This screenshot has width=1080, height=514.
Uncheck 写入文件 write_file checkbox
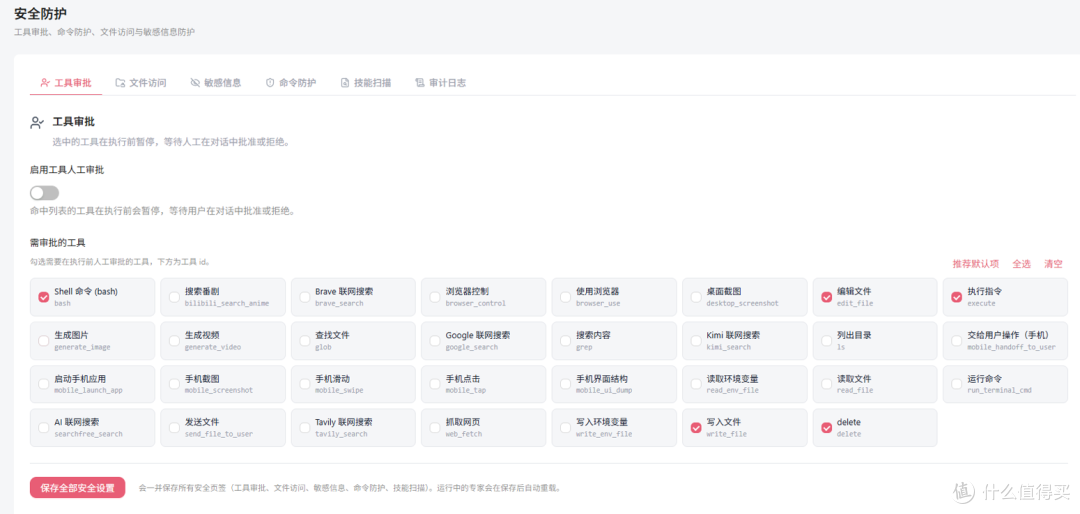[696, 428]
